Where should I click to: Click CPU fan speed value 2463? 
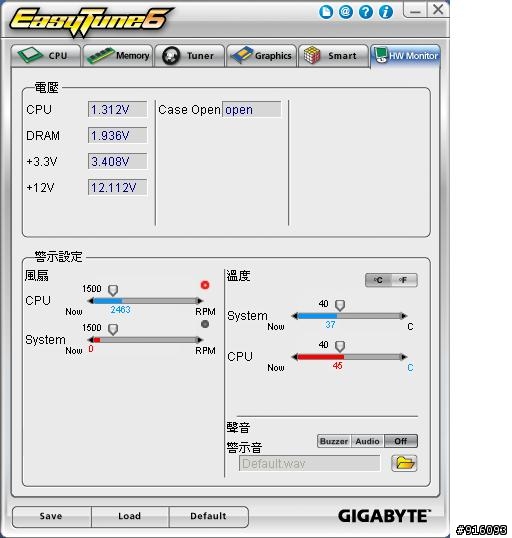(x=120, y=310)
